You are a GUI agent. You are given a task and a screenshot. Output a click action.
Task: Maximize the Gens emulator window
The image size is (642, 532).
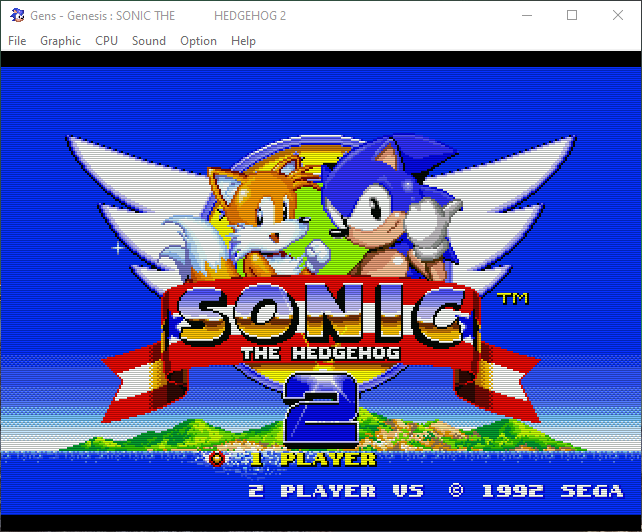[x=572, y=16]
